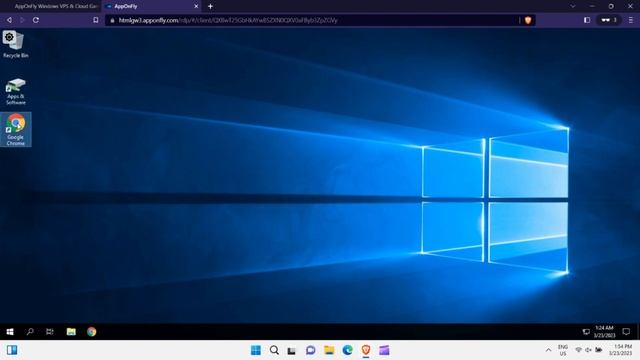640x360 pixels.
Task: Expand the tab search dropdown arrow
Action: [573, 7]
